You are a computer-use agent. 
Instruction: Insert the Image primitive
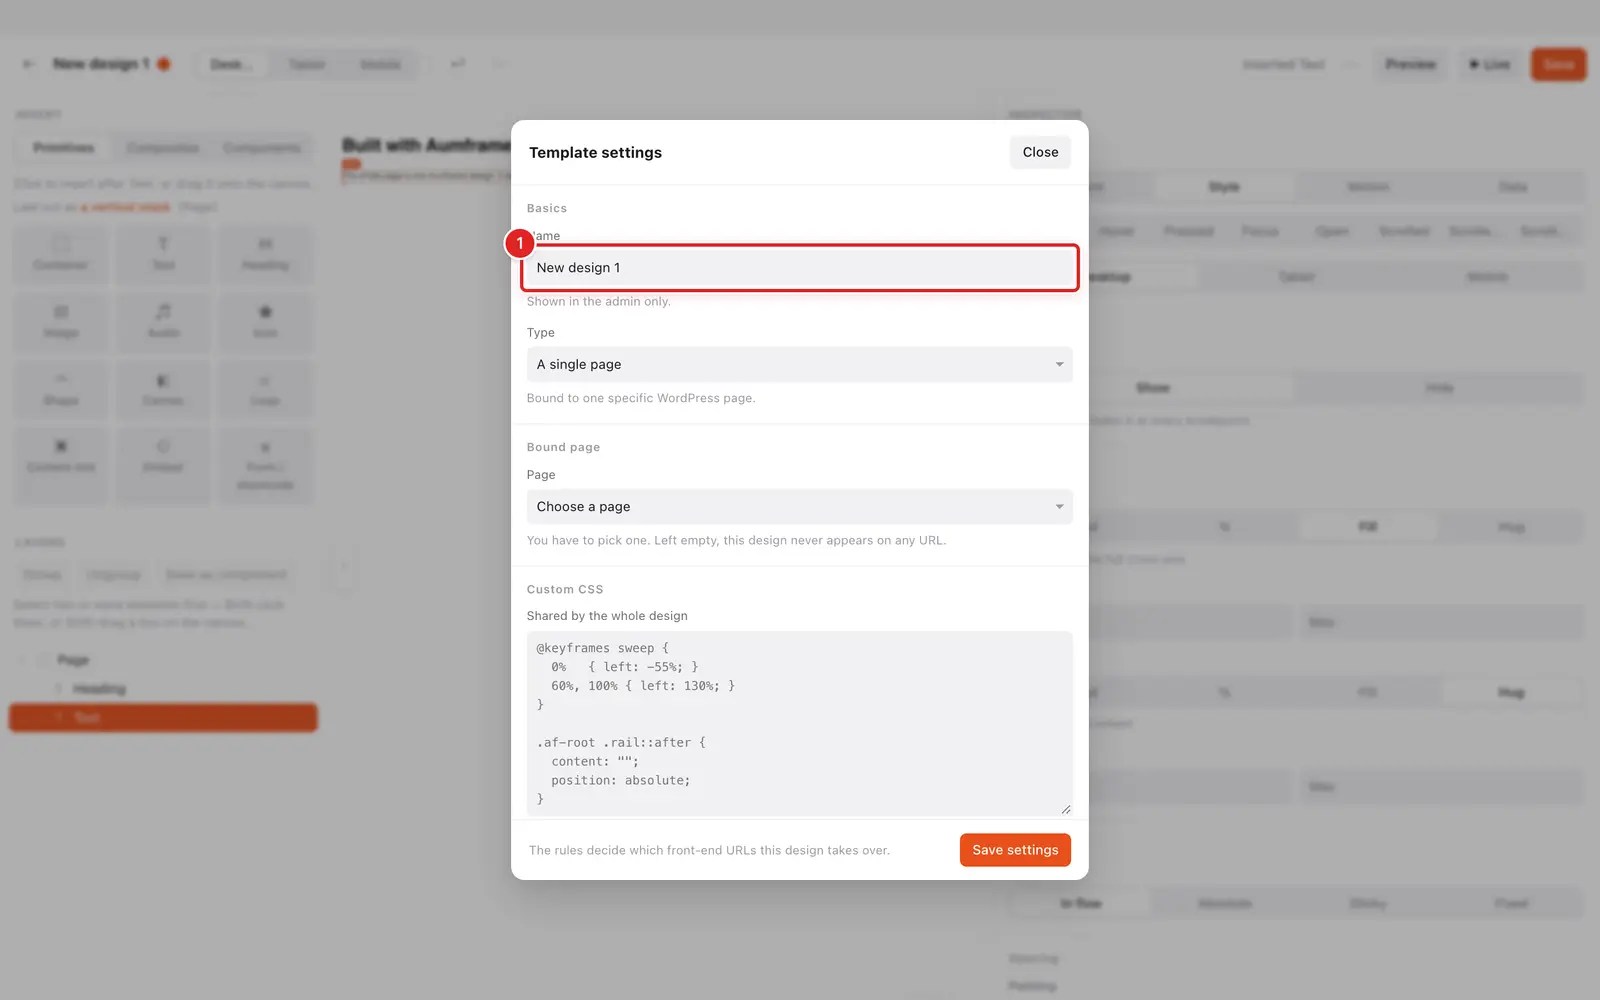click(x=61, y=322)
